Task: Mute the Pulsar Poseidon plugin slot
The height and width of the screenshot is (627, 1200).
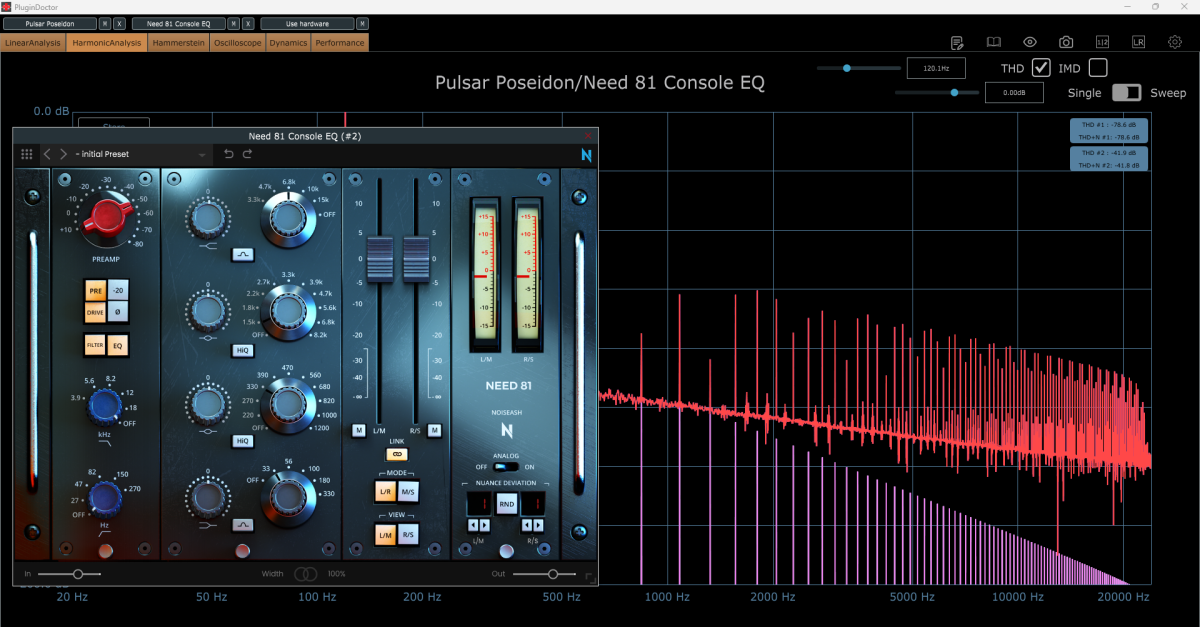Action: coord(106,23)
